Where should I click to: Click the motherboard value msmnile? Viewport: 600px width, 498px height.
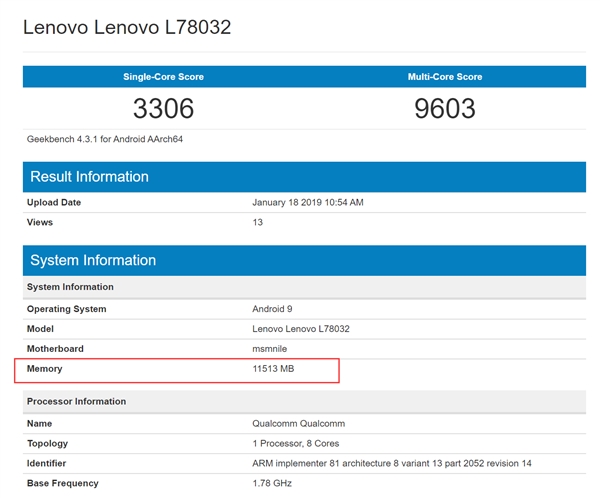tap(269, 349)
